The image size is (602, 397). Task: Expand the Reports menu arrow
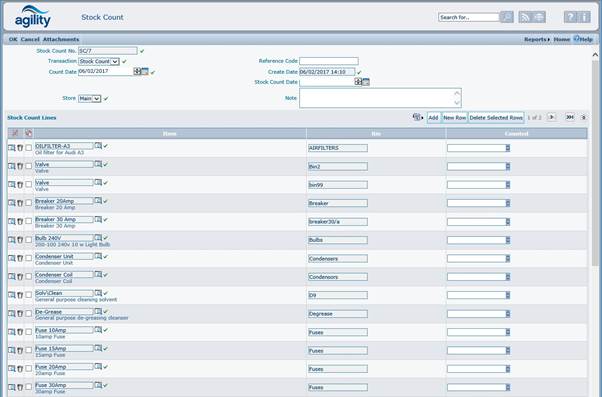point(549,40)
